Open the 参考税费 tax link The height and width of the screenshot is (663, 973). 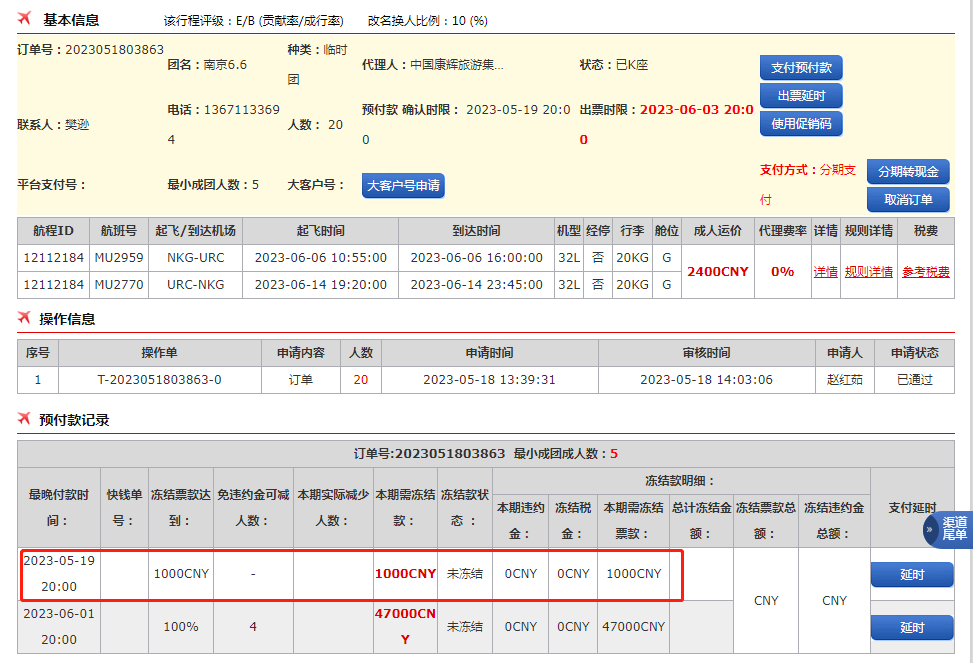point(925,271)
